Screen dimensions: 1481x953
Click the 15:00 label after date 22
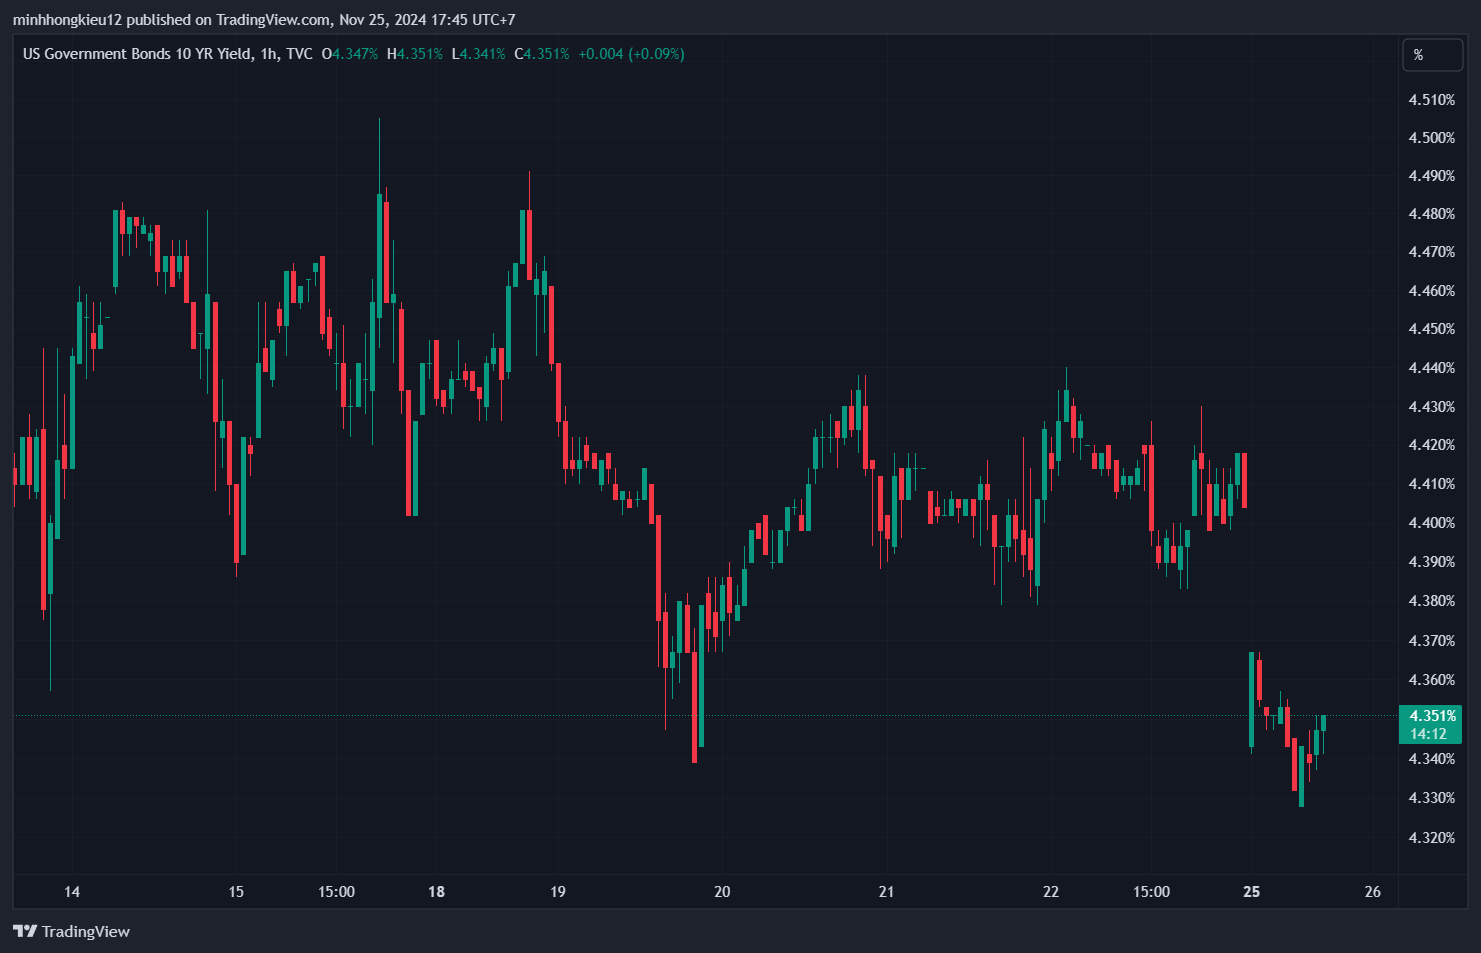(x=1151, y=892)
